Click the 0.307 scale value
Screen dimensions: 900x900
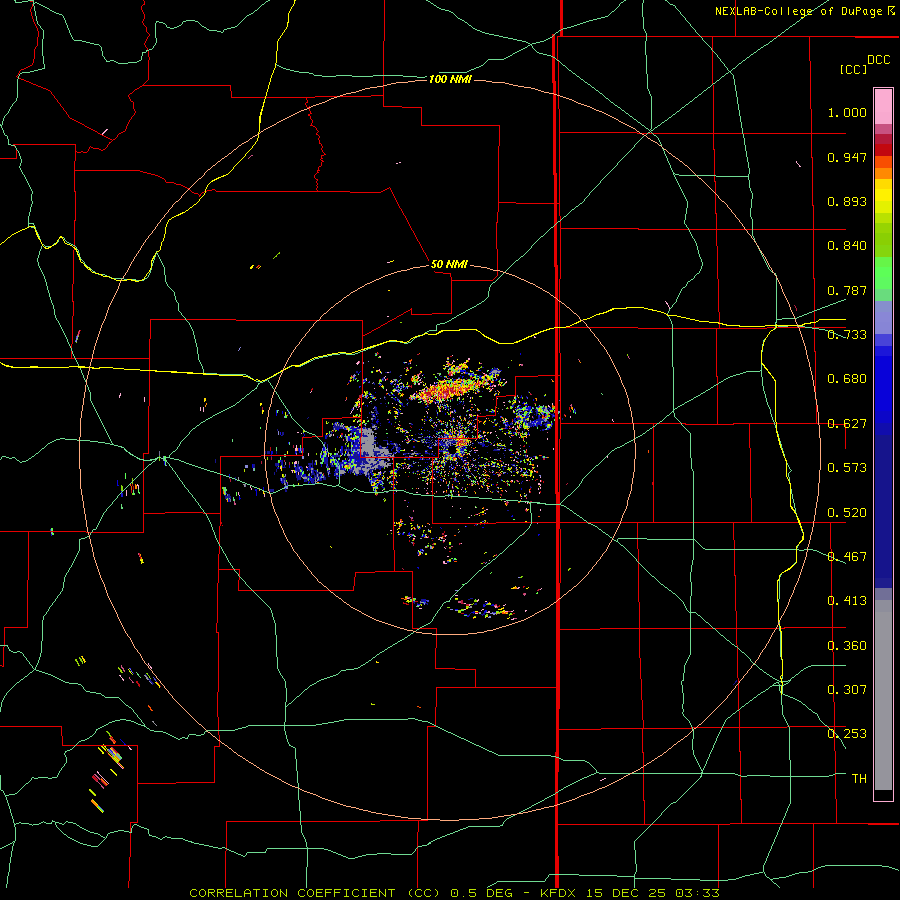point(847,690)
